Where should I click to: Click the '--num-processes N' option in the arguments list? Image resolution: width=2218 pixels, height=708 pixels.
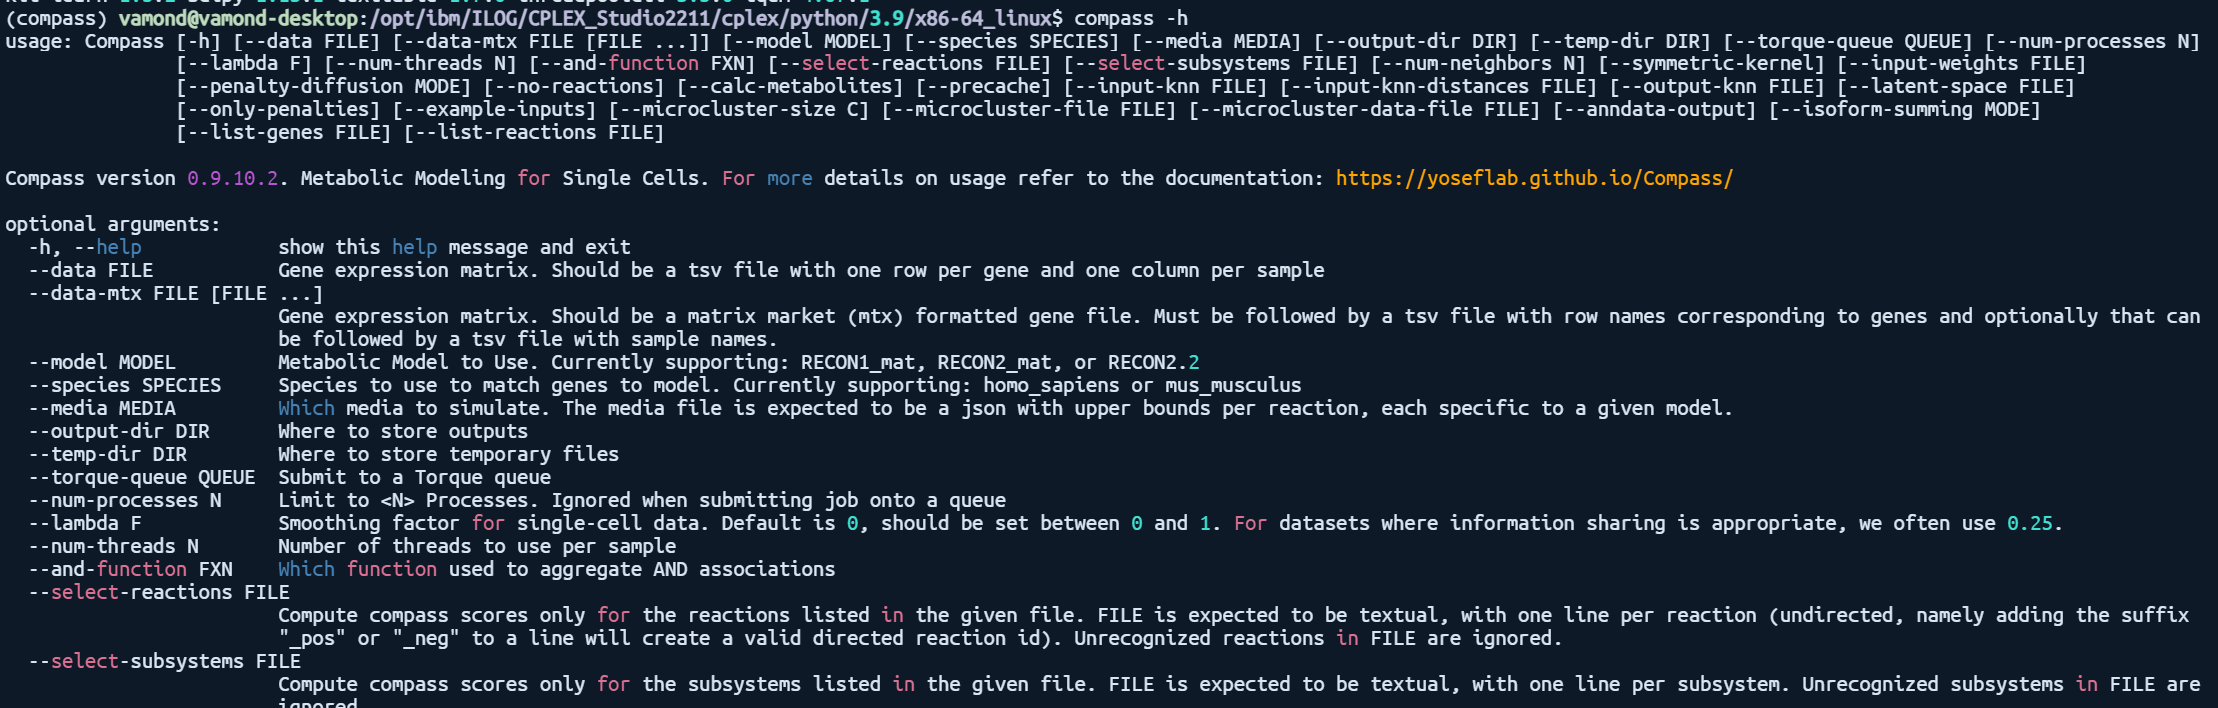pos(125,500)
